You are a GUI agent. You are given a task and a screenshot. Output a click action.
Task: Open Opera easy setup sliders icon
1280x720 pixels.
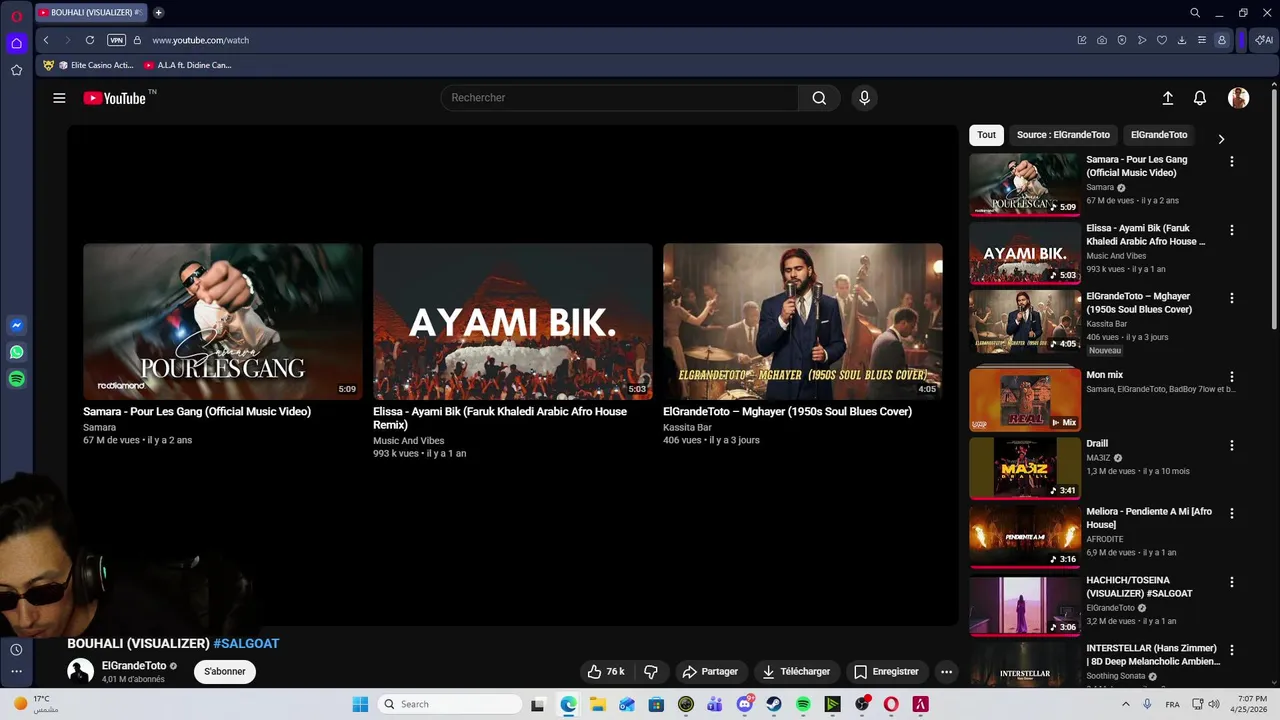(x=1202, y=40)
